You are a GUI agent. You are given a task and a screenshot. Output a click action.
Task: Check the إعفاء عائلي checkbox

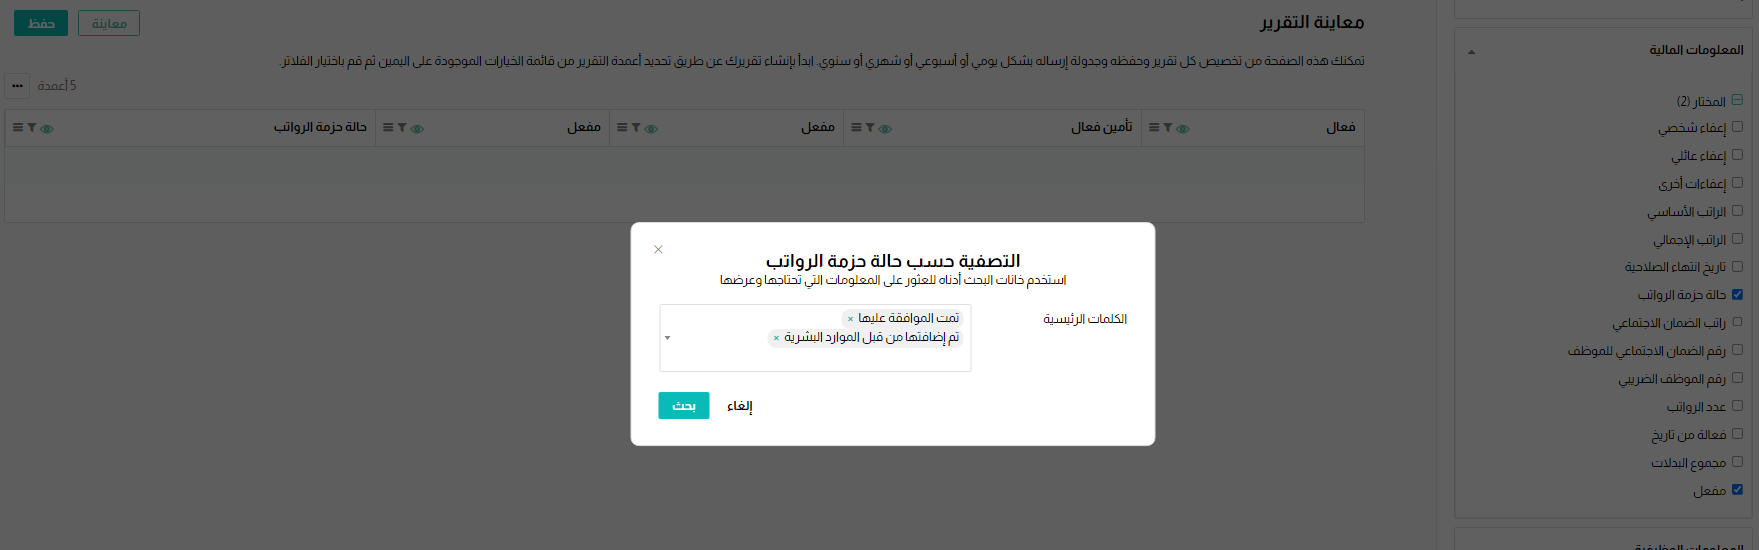(1737, 155)
